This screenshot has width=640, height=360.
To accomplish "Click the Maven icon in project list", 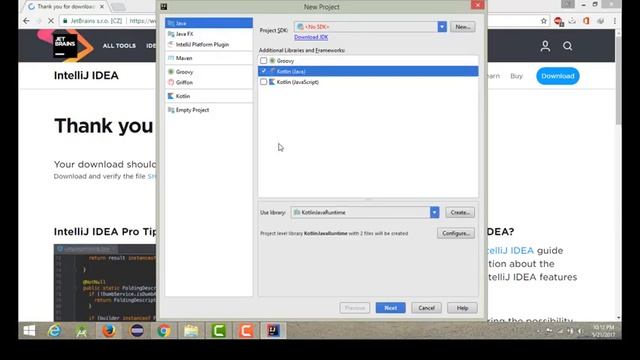I will click(171, 58).
